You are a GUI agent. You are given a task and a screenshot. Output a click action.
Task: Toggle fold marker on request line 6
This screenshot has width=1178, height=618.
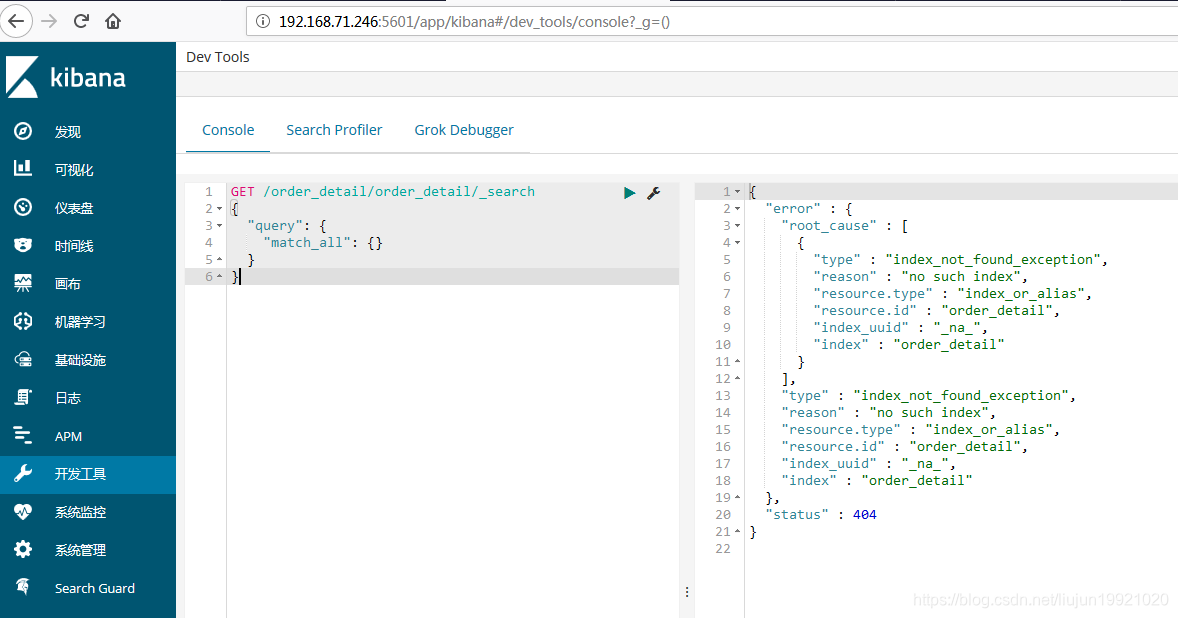tap(219, 276)
